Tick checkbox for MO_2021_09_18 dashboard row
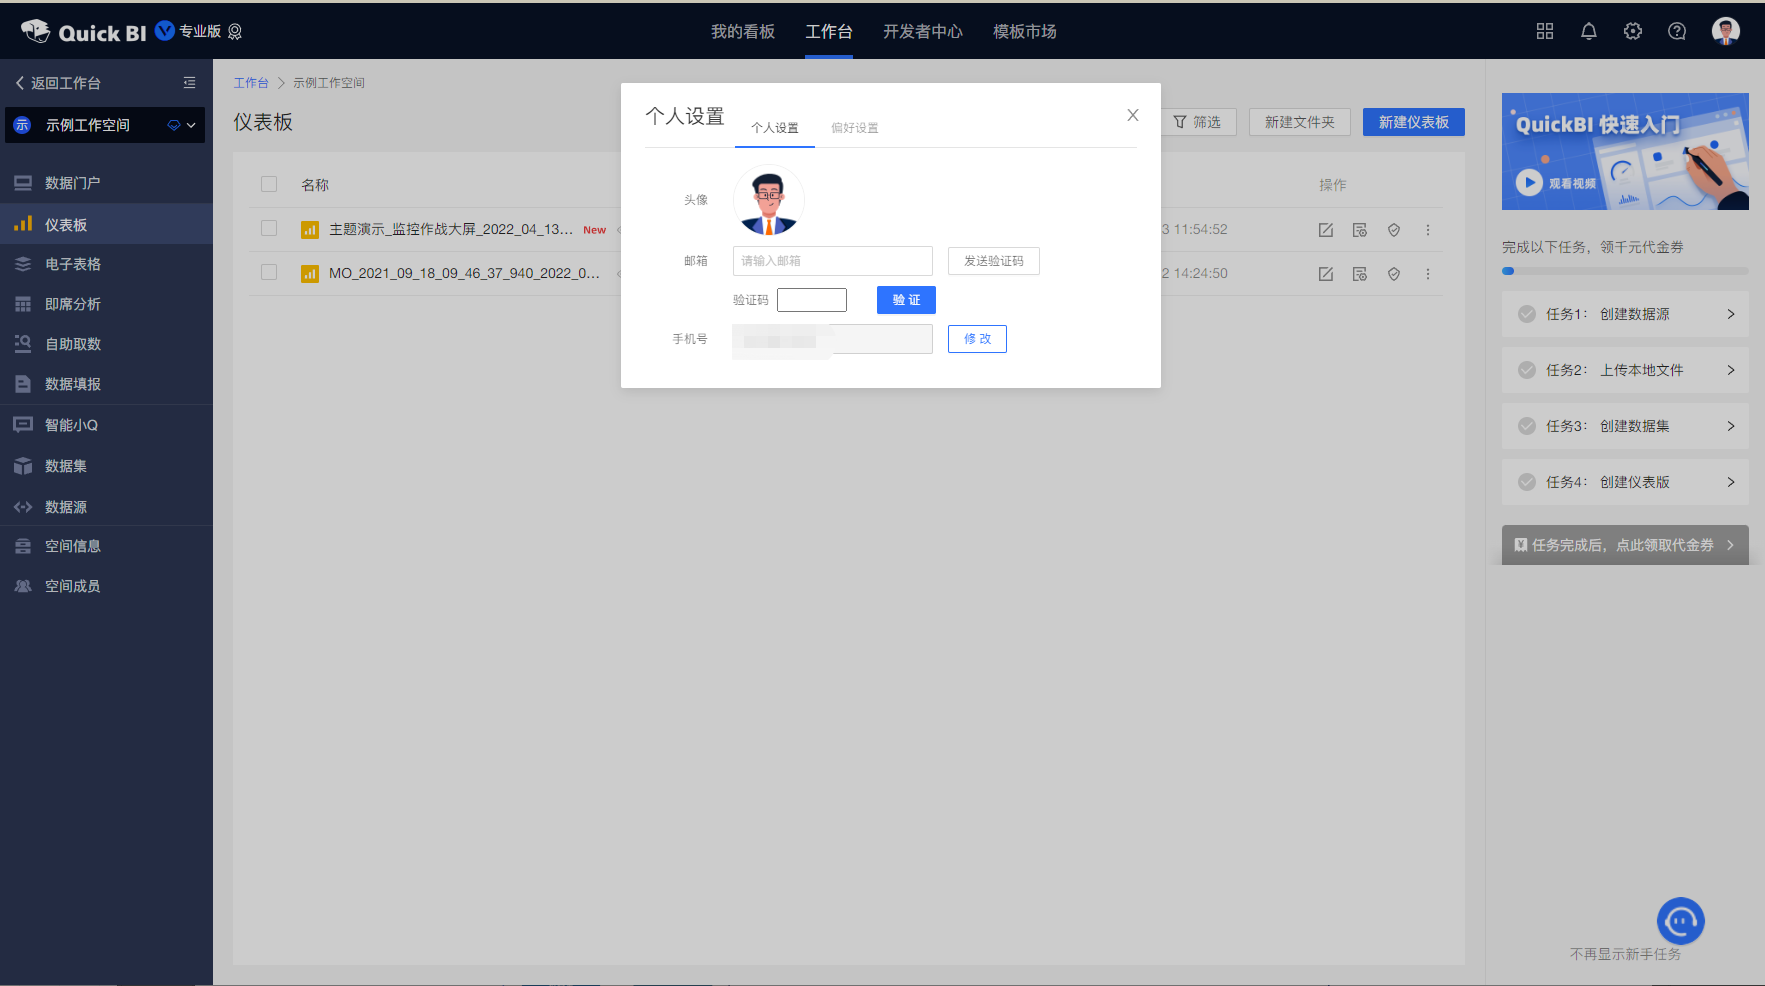The width and height of the screenshot is (1765, 986). 269,272
